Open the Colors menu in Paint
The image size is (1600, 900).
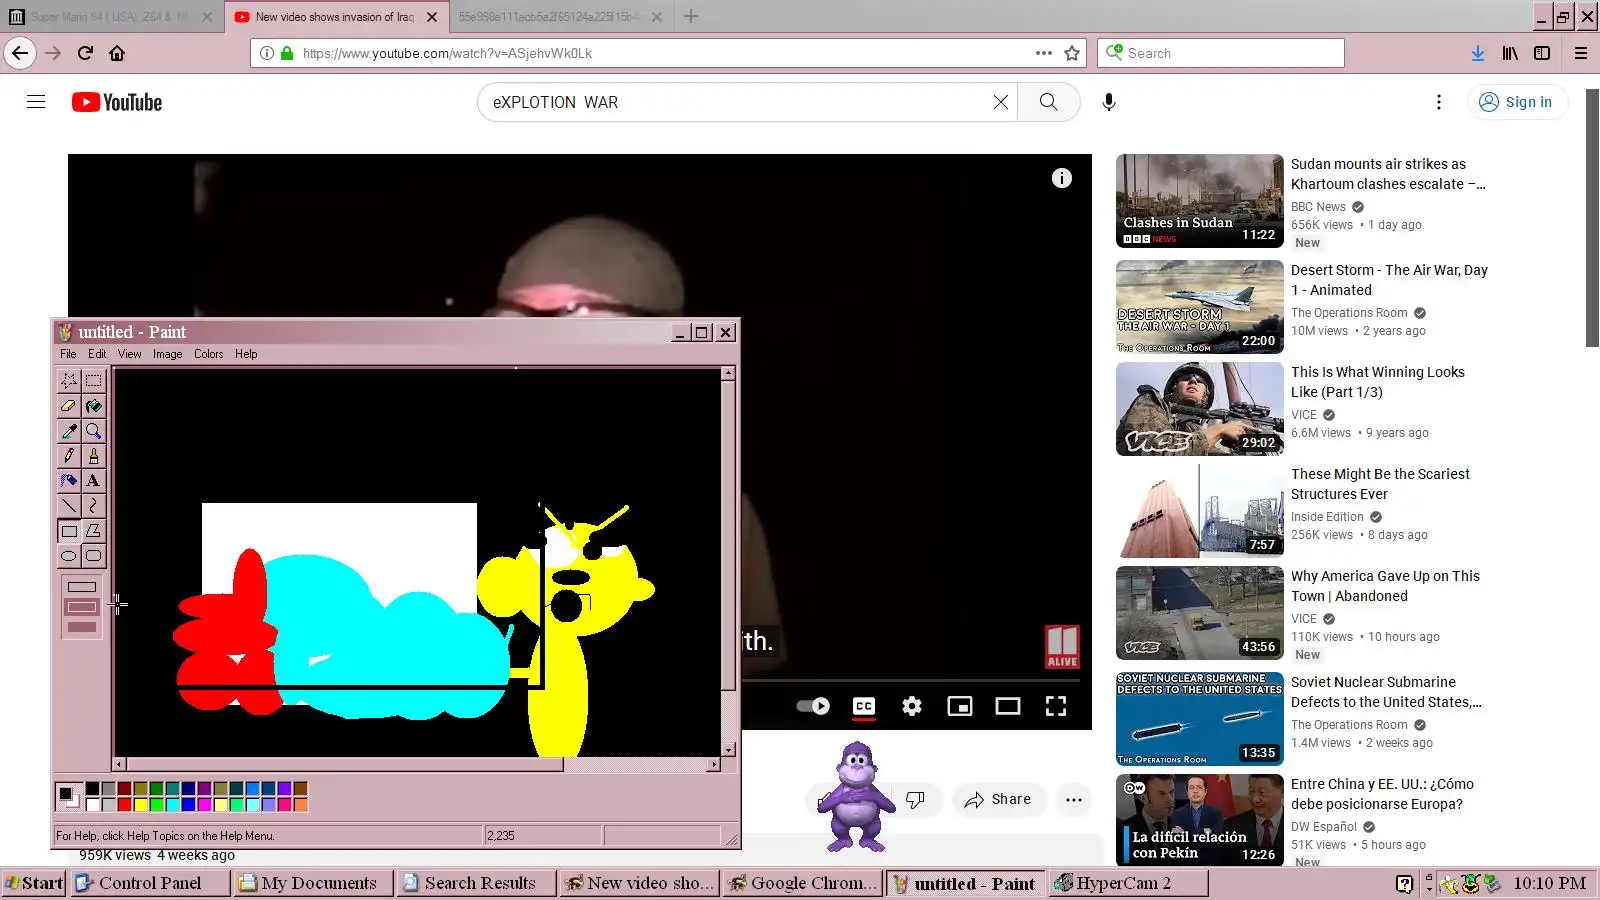pyautogui.click(x=209, y=354)
